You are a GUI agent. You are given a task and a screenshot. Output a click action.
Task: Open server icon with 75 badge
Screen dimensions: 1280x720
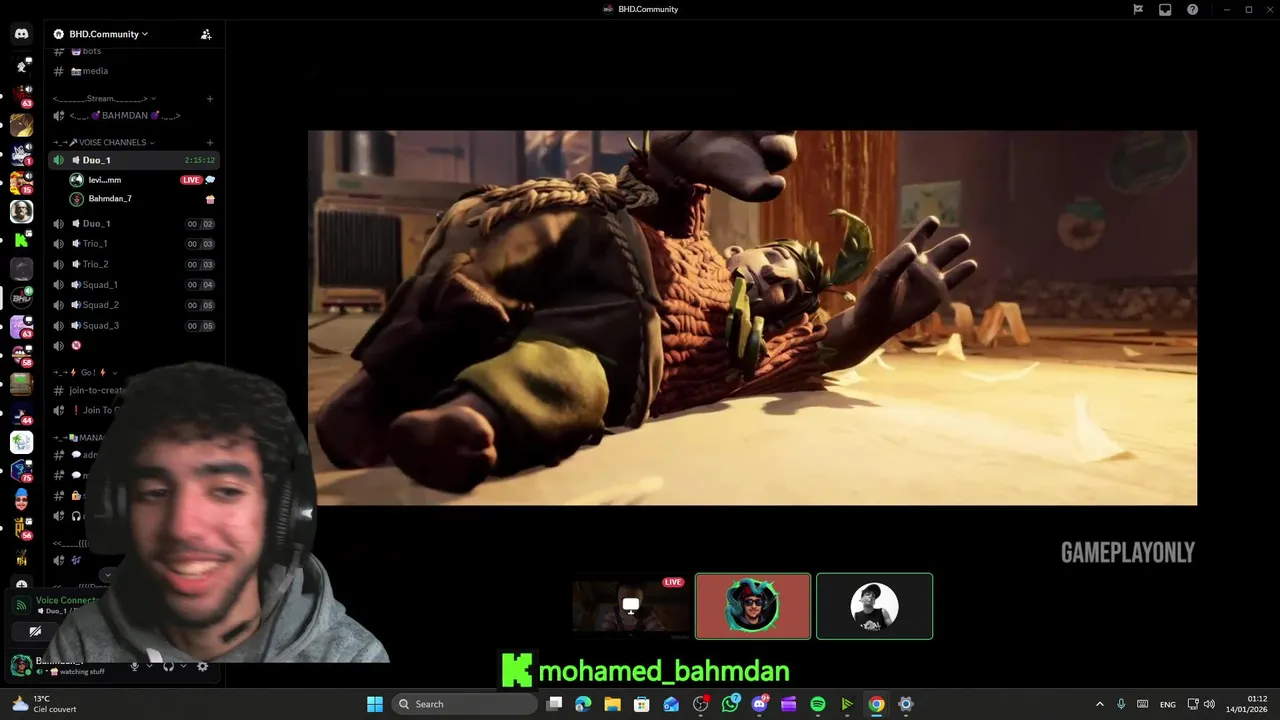tap(21, 470)
